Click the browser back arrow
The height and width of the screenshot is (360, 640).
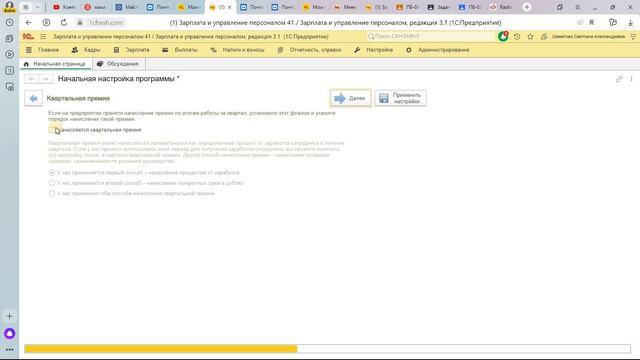pyautogui.click(x=28, y=22)
